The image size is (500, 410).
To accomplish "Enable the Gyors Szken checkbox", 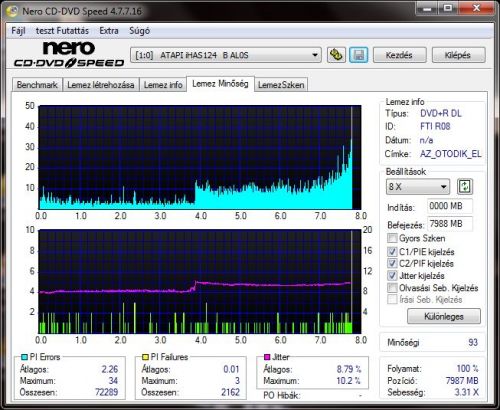I will click(x=392, y=238).
